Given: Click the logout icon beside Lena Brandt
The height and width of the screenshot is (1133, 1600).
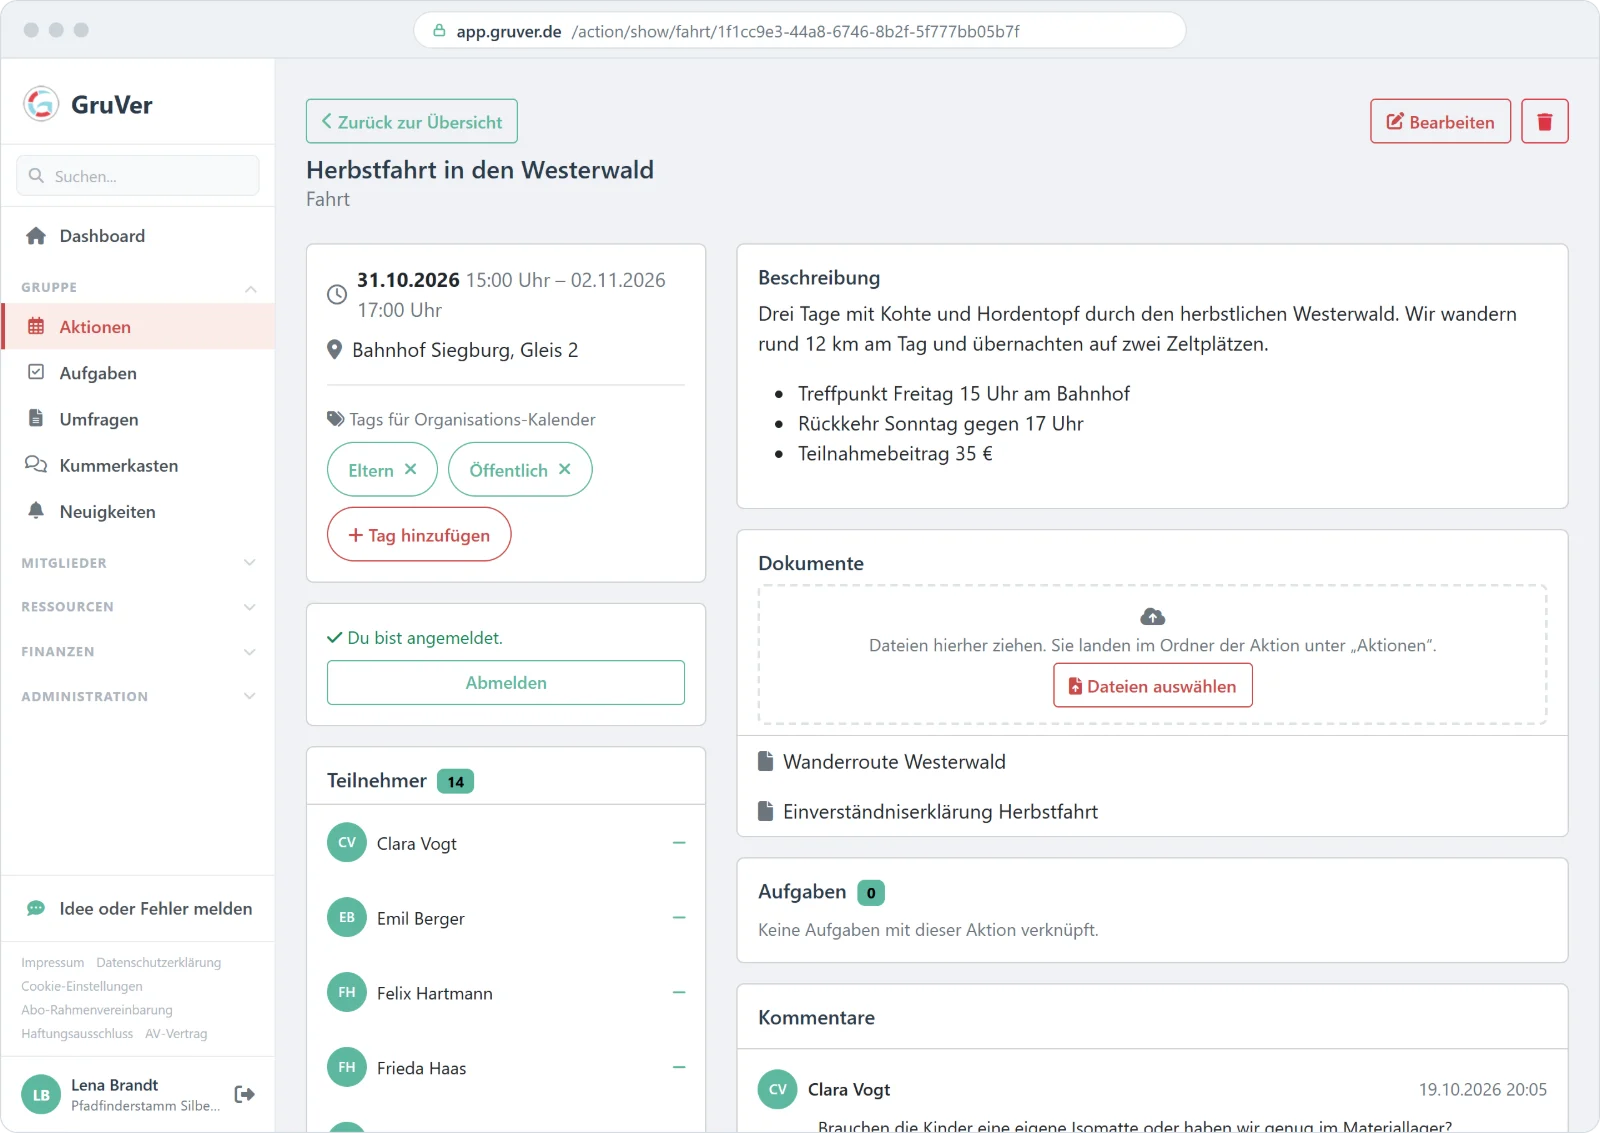Looking at the screenshot, I should tap(244, 1094).
